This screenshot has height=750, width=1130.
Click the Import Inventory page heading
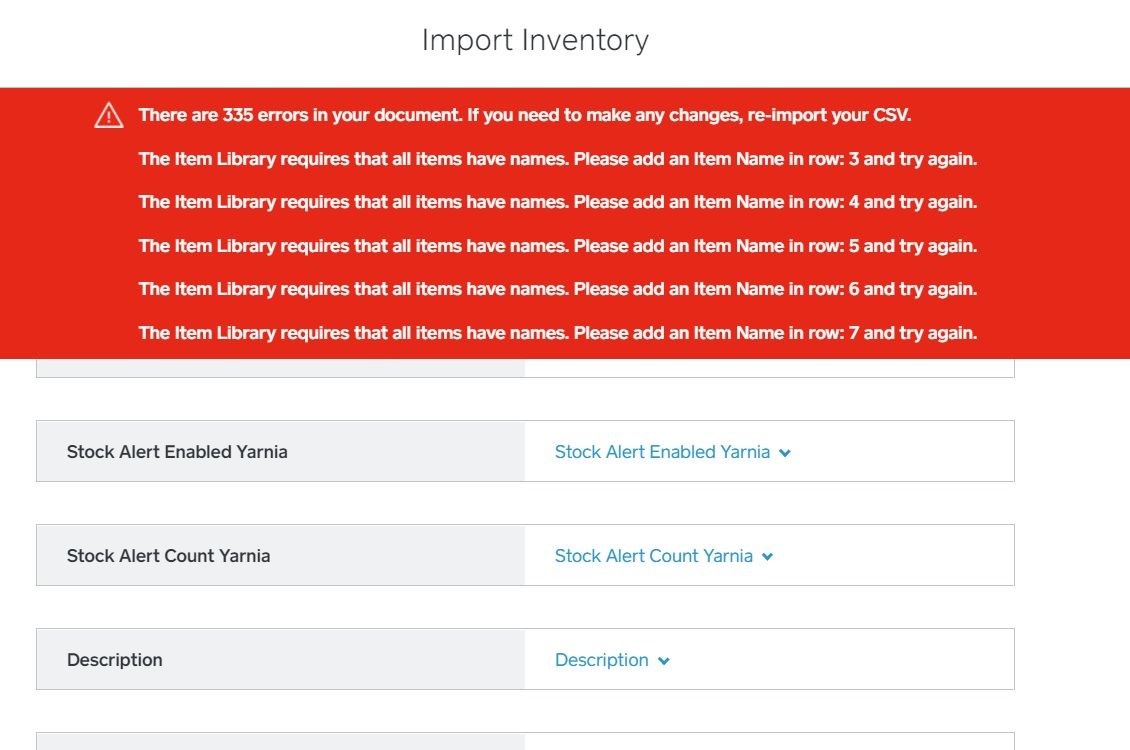[535, 40]
